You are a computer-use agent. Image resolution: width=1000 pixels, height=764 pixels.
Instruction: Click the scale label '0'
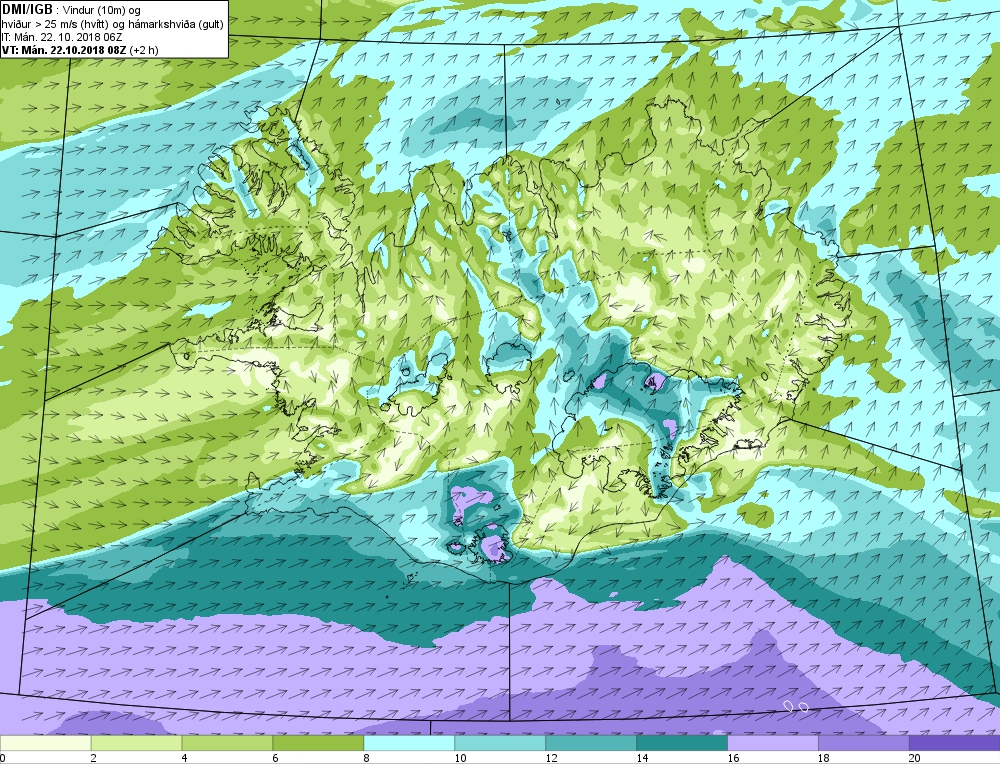(3, 758)
